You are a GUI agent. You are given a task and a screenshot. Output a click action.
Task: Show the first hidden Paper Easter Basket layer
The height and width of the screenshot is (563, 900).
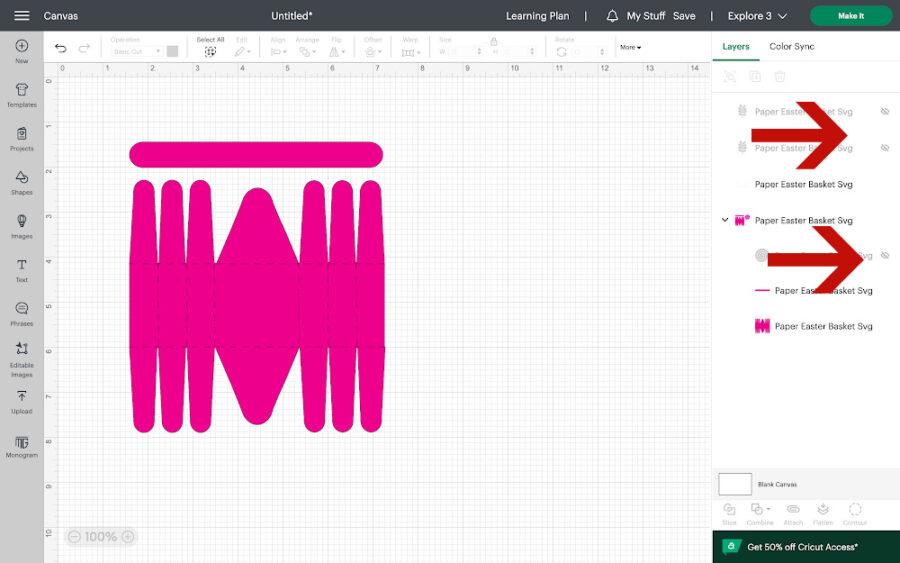click(x=884, y=111)
